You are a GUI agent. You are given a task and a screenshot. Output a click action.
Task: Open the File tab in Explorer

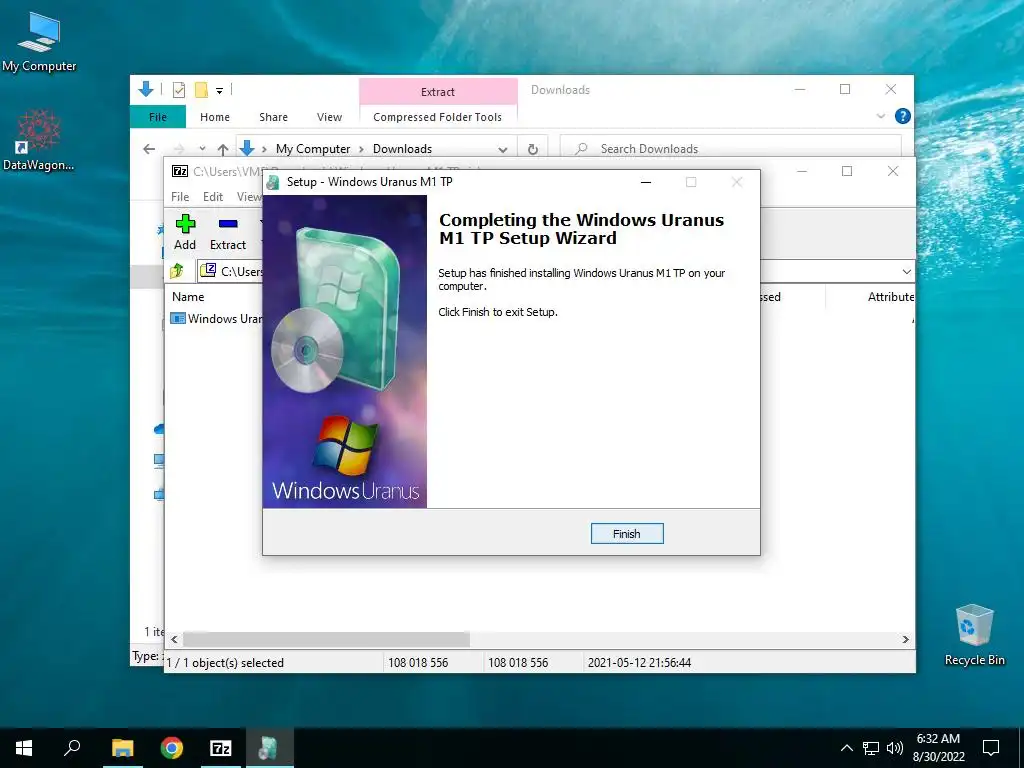point(157,117)
